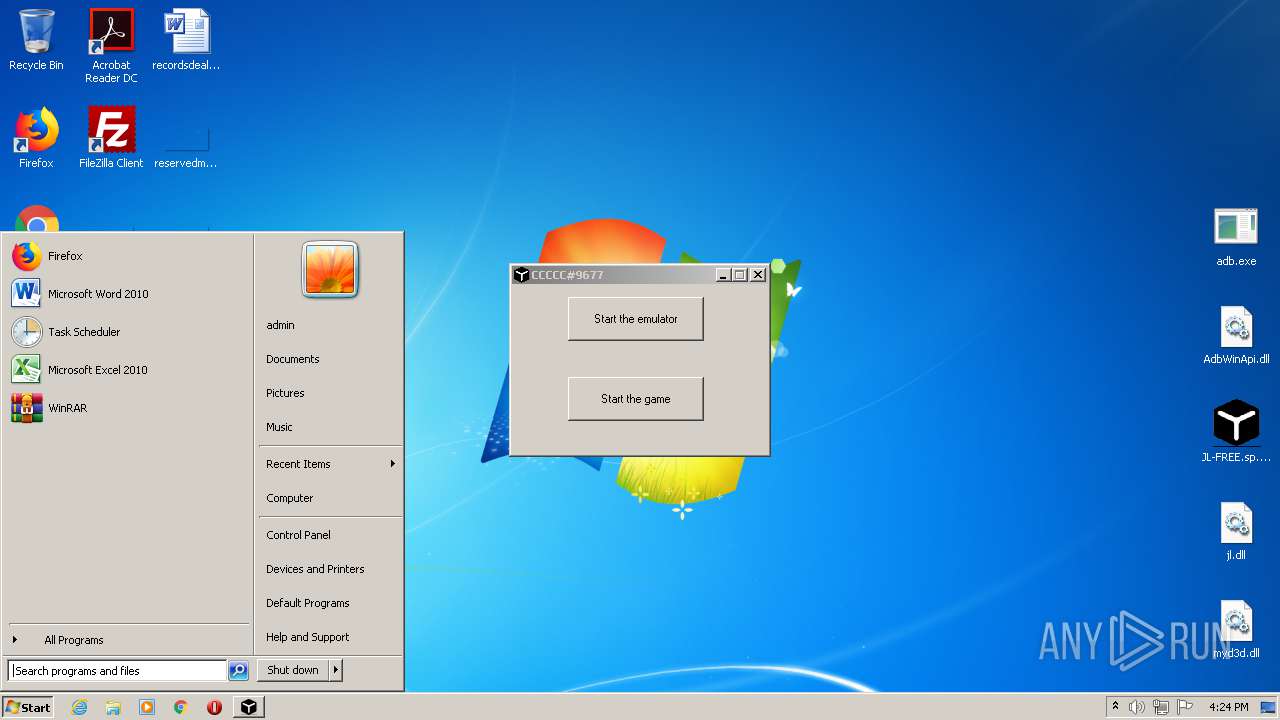The image size is (1280, 720).
Task: Select adb.exe desktop file
Action: pyautogui.click(x=1236, y=237)
